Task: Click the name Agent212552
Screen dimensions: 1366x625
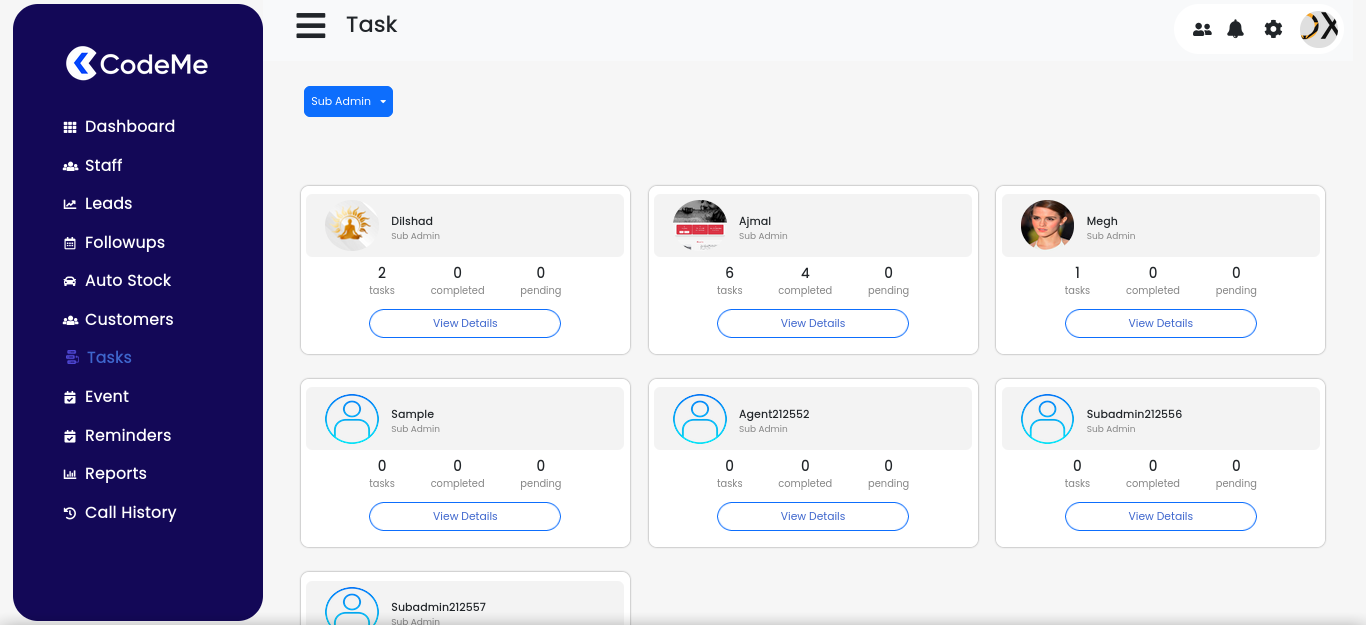Action: (x=774, y=414)
